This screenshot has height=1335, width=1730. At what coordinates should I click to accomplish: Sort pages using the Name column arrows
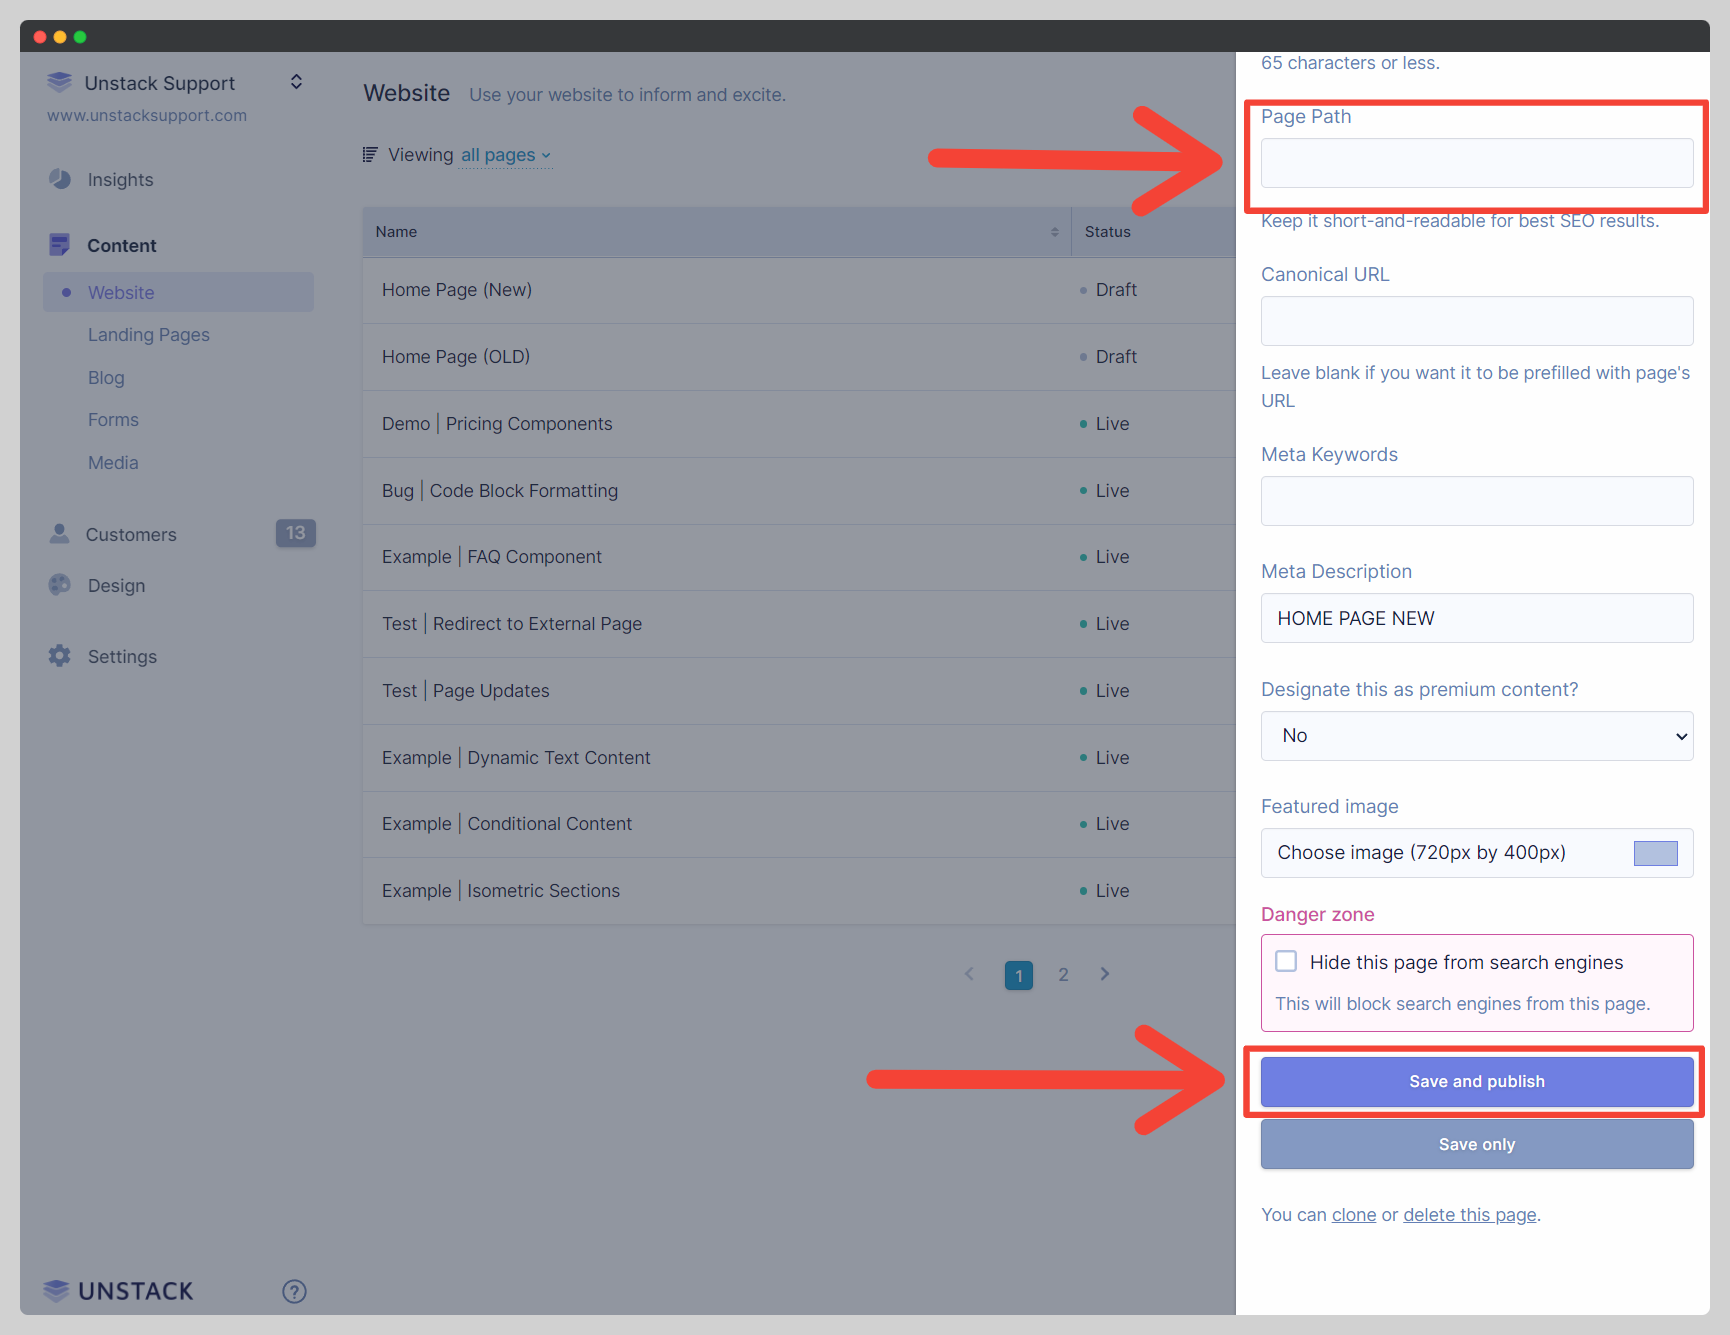(x=1052, y=231)
